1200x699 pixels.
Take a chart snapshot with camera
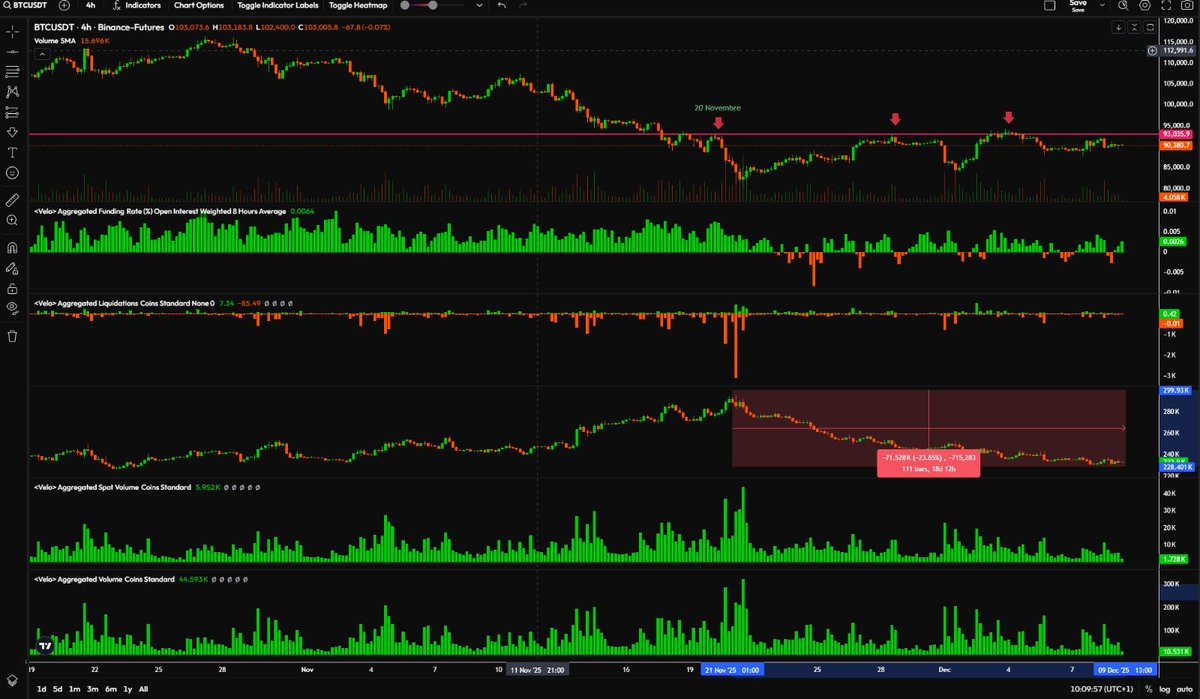(1189, 5)
